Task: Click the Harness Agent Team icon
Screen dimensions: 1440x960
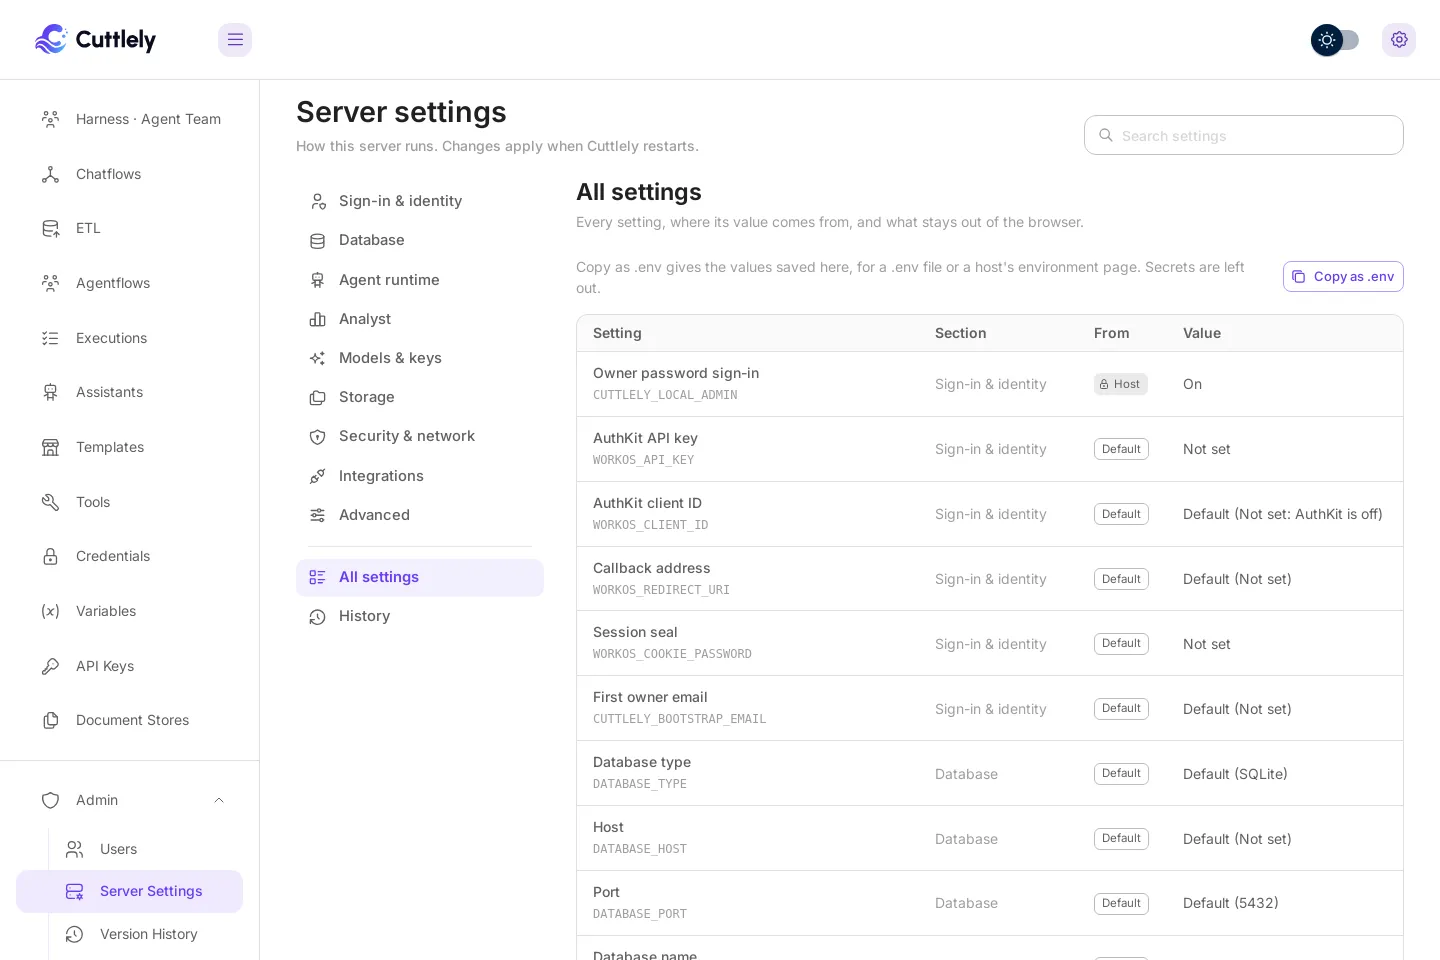Action: (x=50, y=119)
